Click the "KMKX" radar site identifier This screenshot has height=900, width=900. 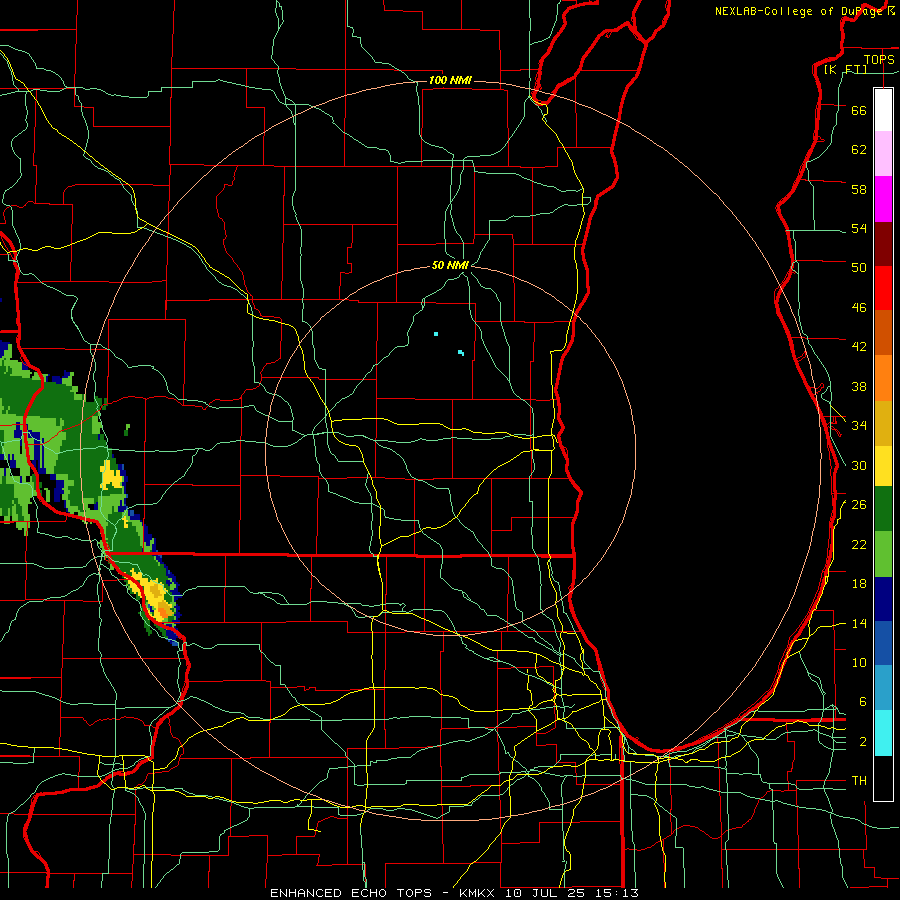[479, 893]
